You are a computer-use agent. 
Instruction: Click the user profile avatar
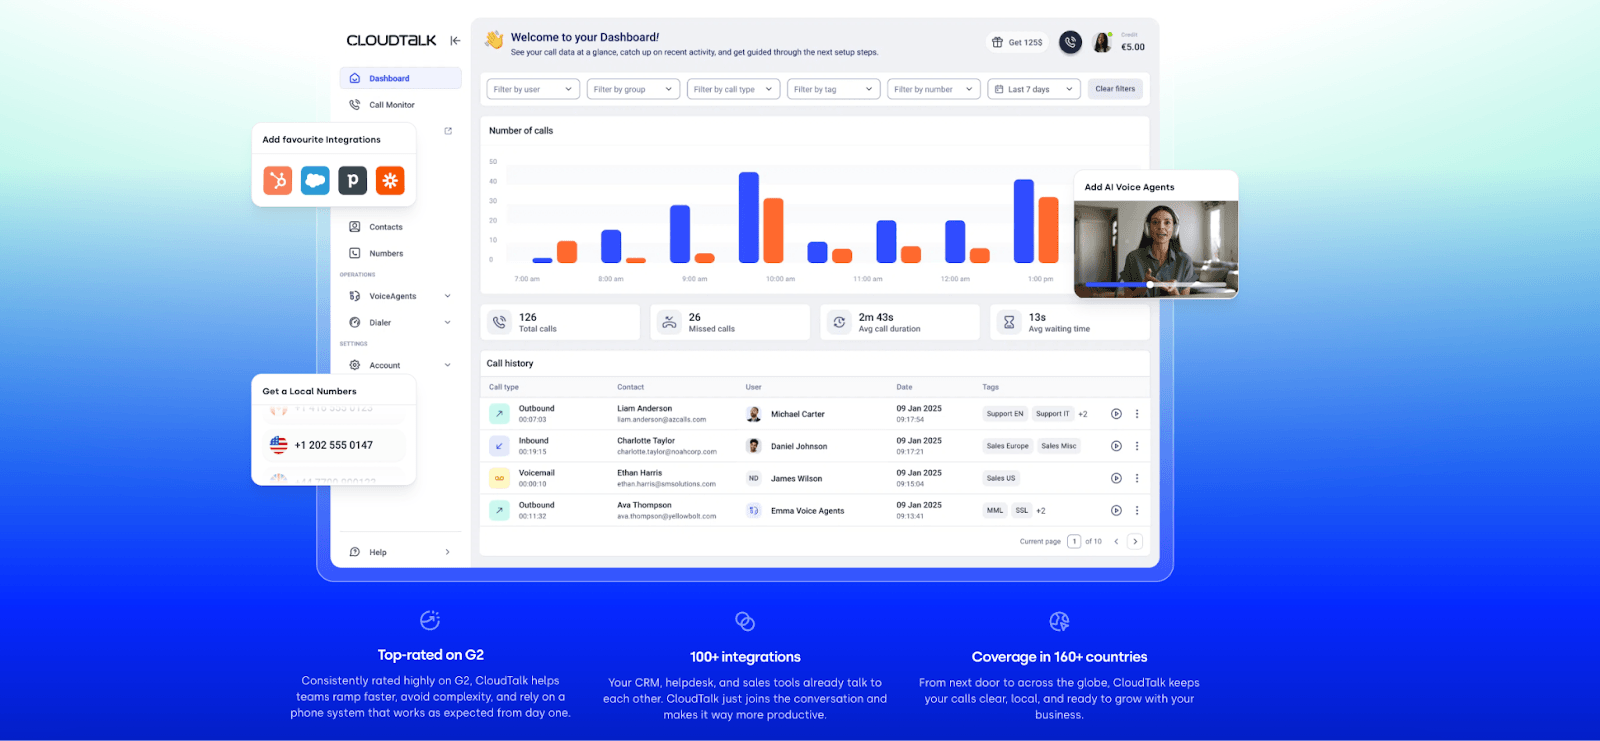[1102, 42]
